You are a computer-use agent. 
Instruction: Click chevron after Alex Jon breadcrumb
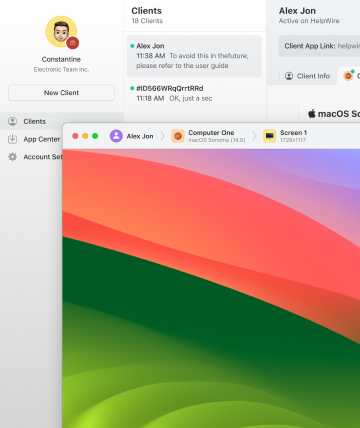pos(163,136)
